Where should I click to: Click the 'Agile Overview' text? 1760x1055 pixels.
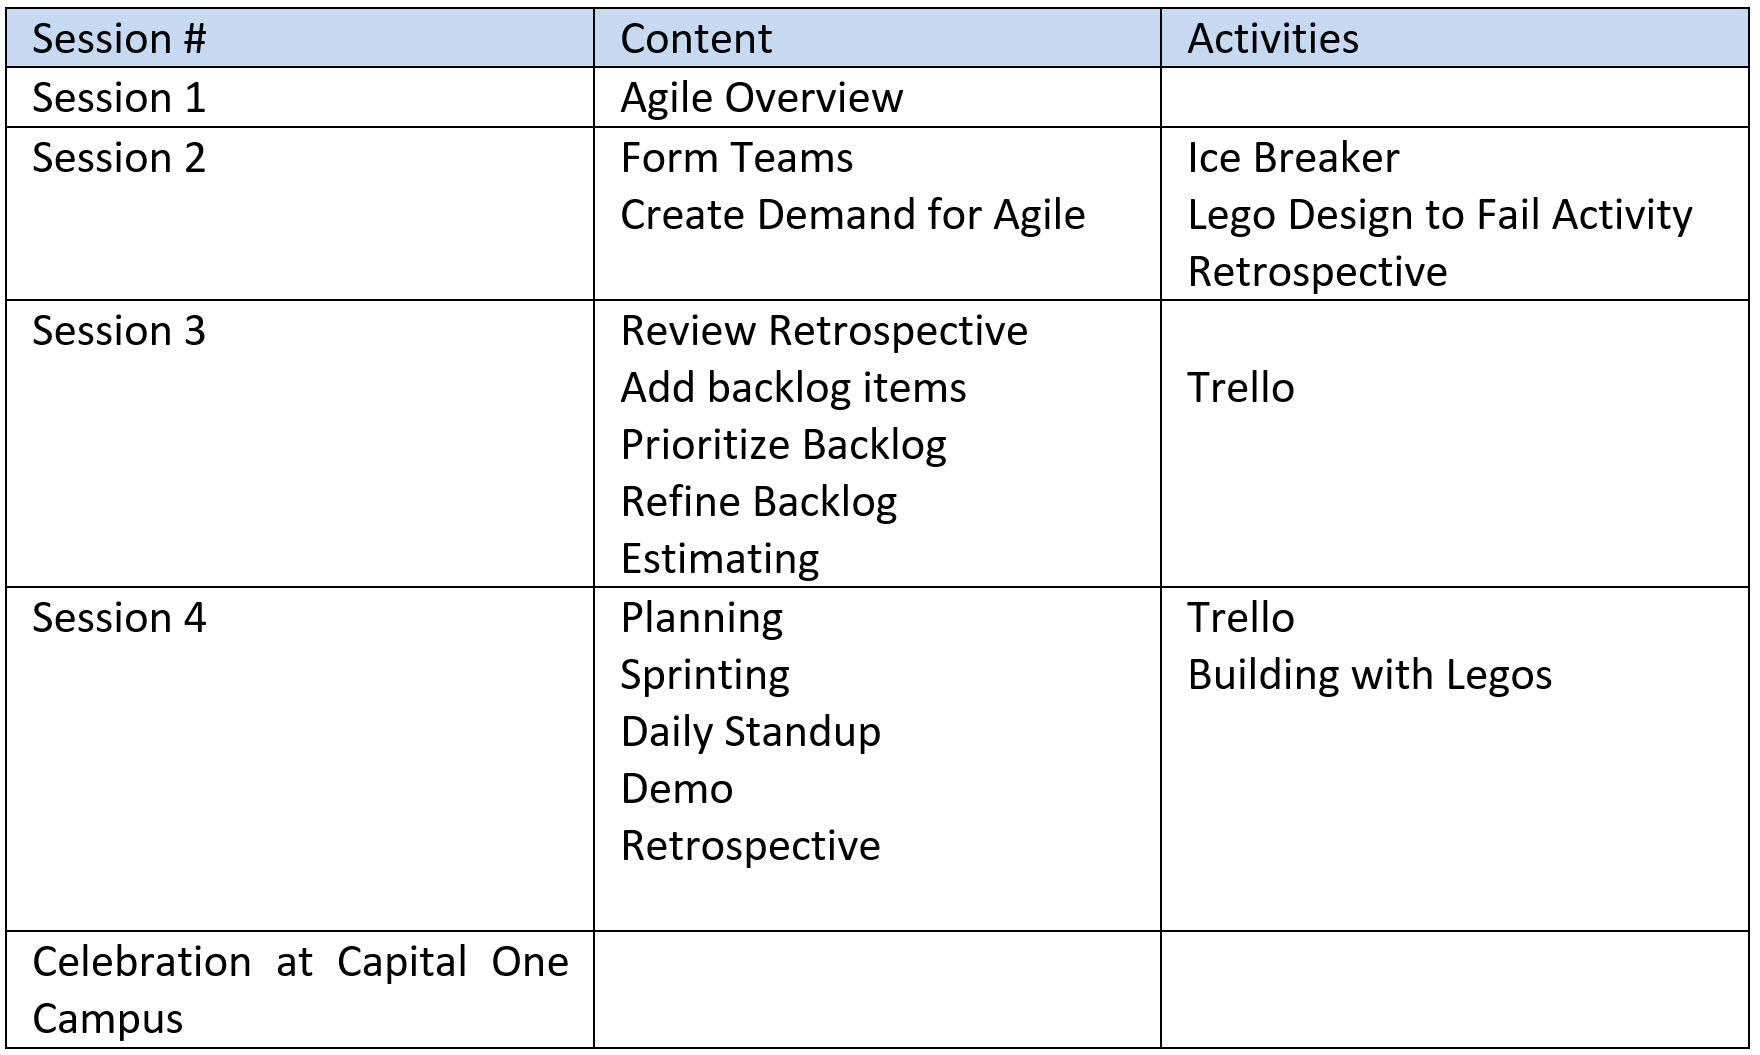762,98
